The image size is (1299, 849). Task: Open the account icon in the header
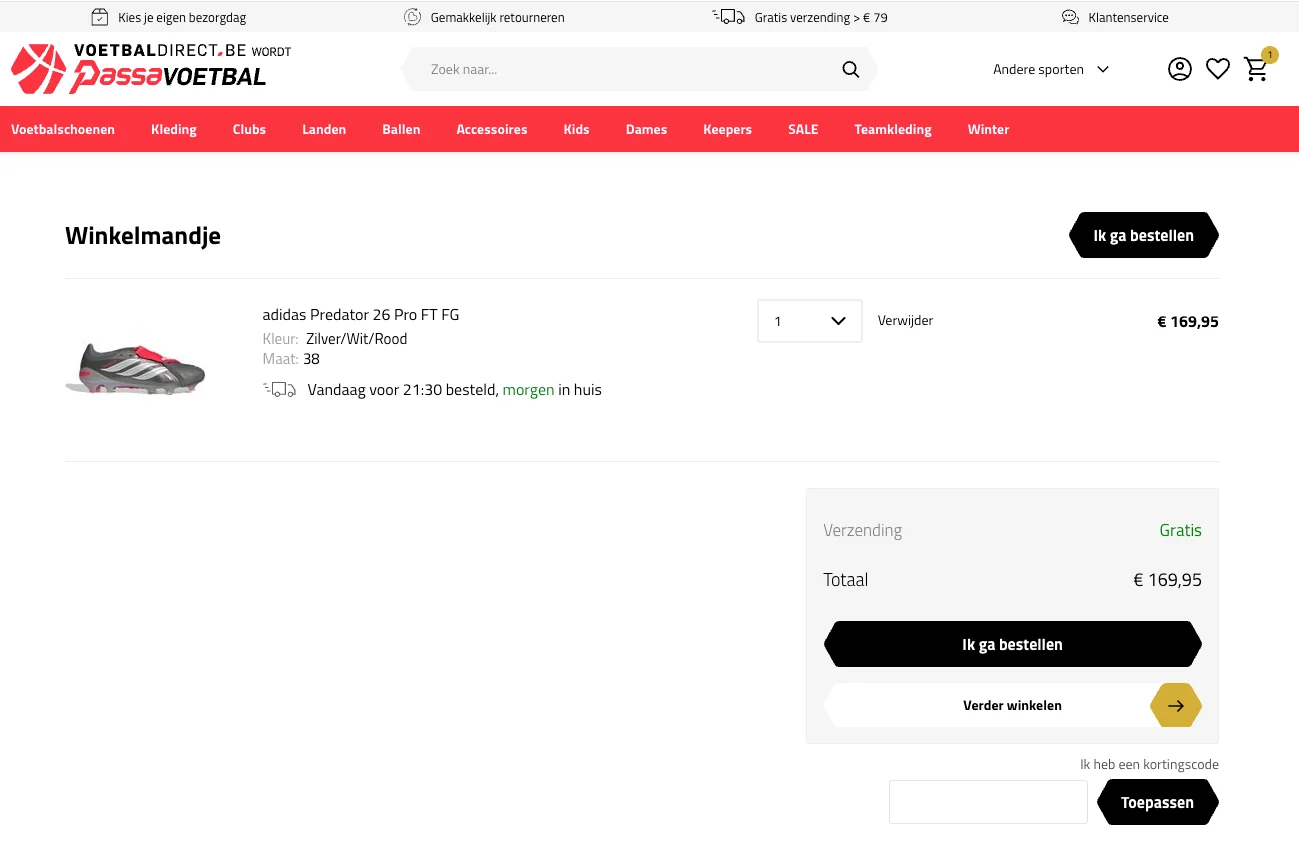pyautogui.click(x=1180, y=68)
